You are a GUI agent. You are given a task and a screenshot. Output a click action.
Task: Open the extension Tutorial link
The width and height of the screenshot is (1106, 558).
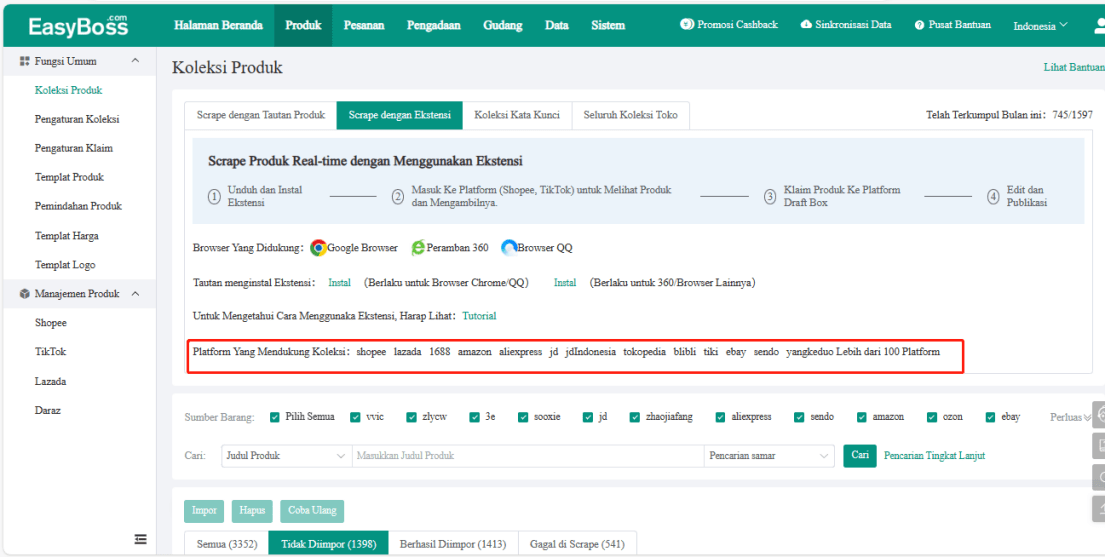pyautogui.click(x=479, y=316)
